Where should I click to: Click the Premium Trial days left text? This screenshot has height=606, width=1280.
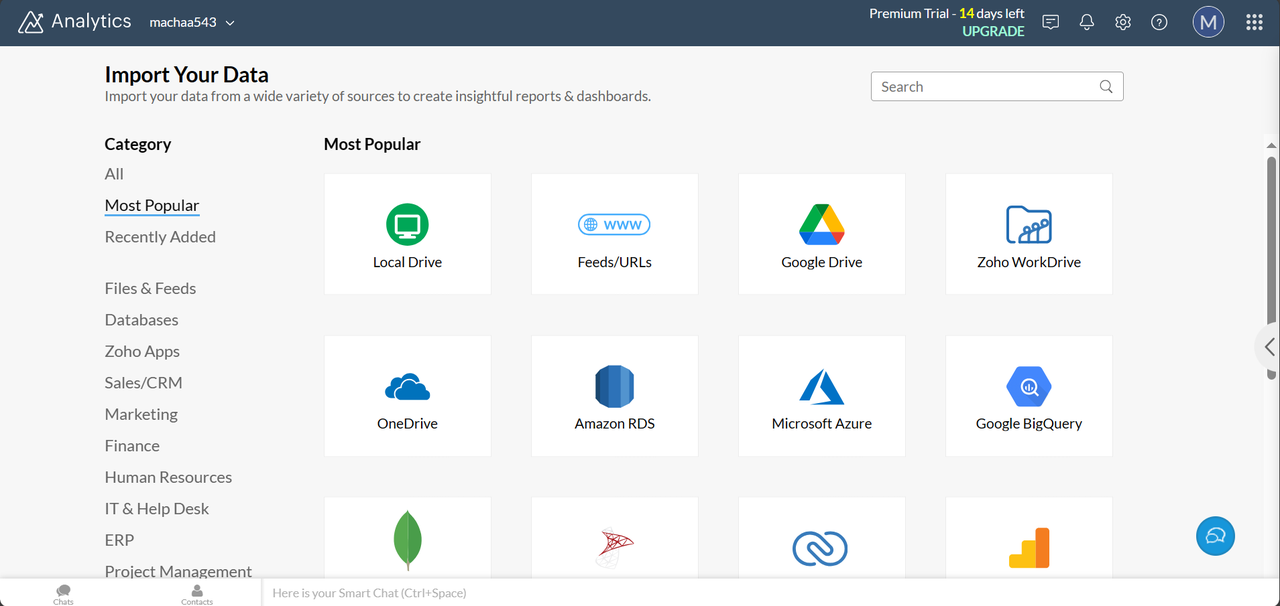[947, 14]
